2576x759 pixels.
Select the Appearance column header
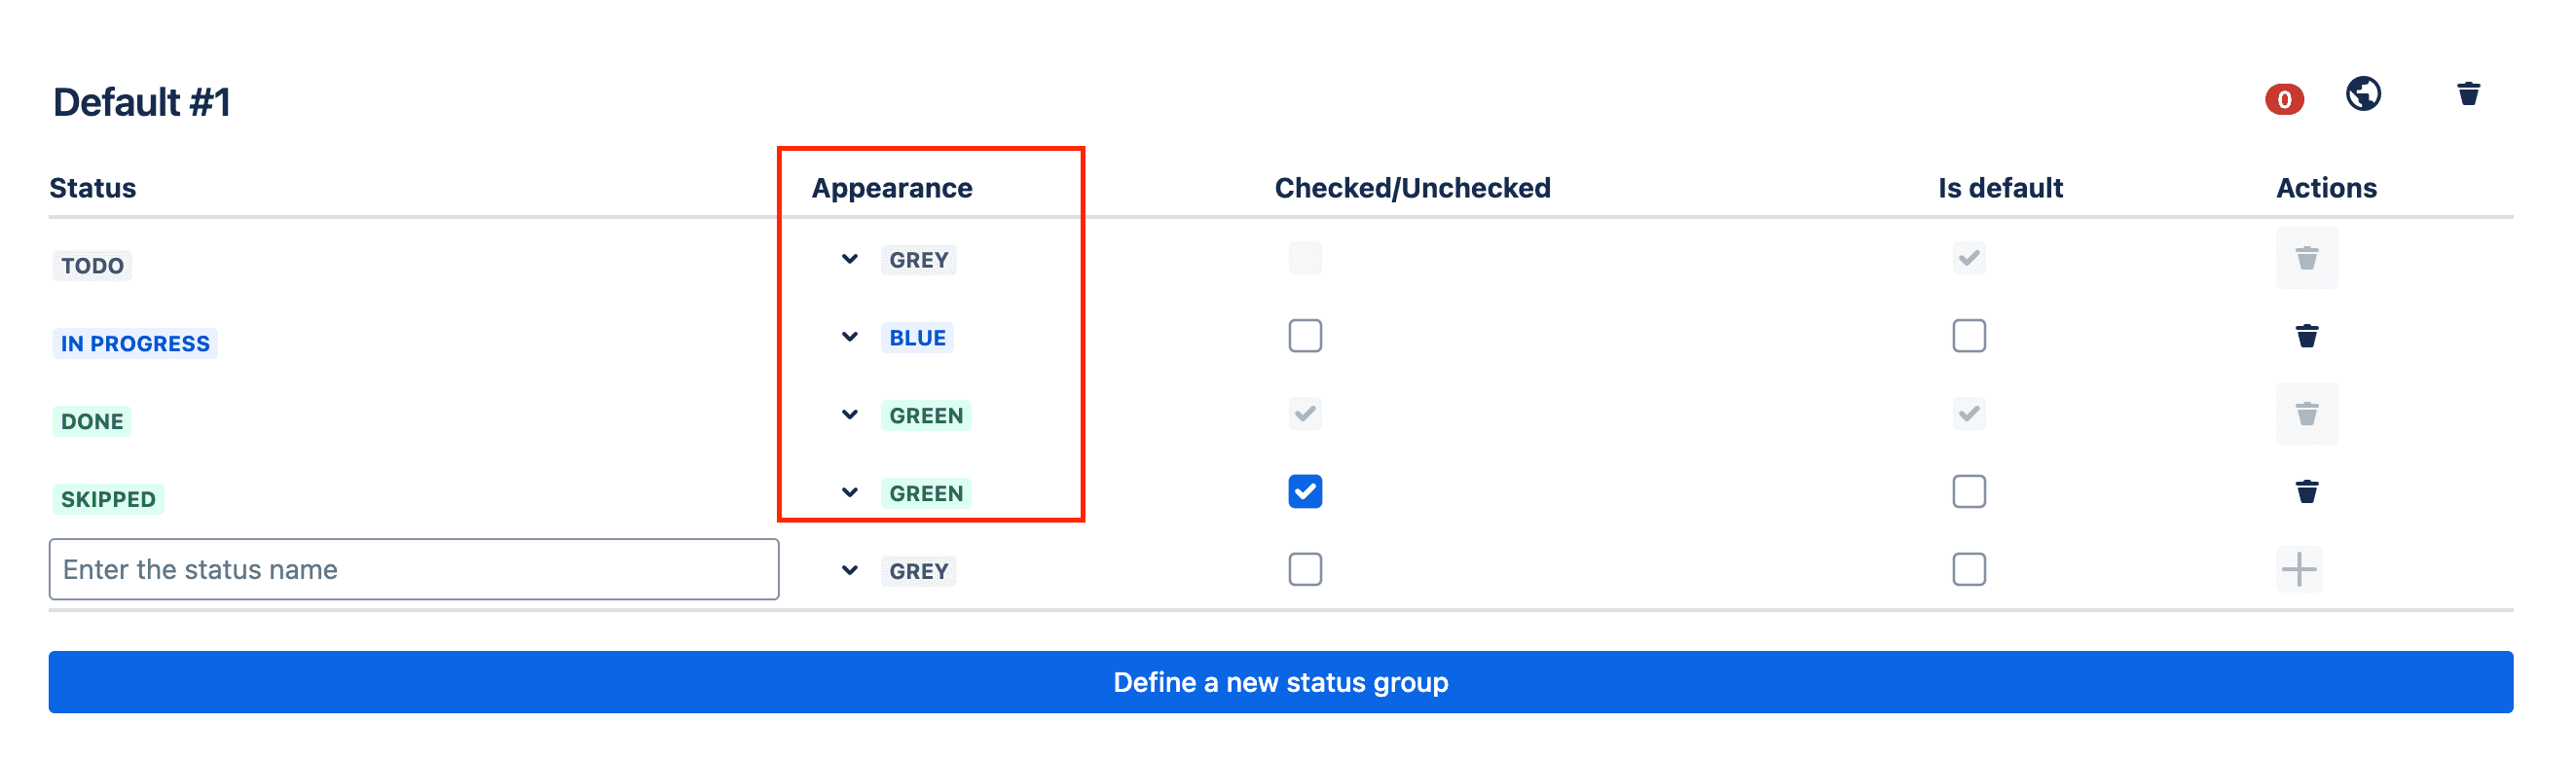892,187
